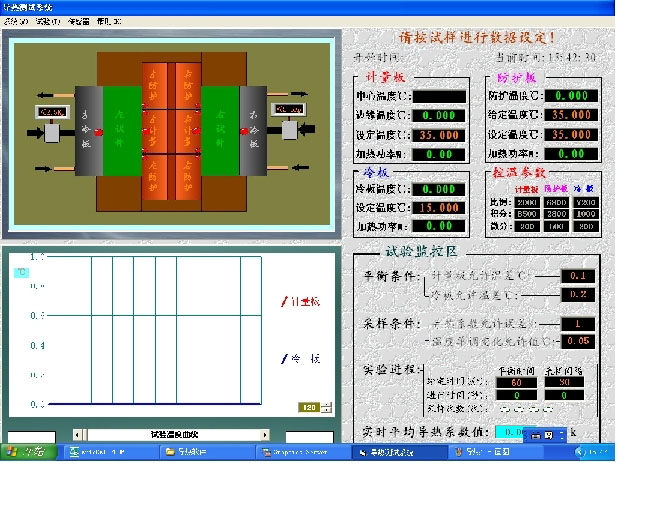Click the left pump box beside cold plate
This screenshot has height=509, width=668.
[50, 131]
